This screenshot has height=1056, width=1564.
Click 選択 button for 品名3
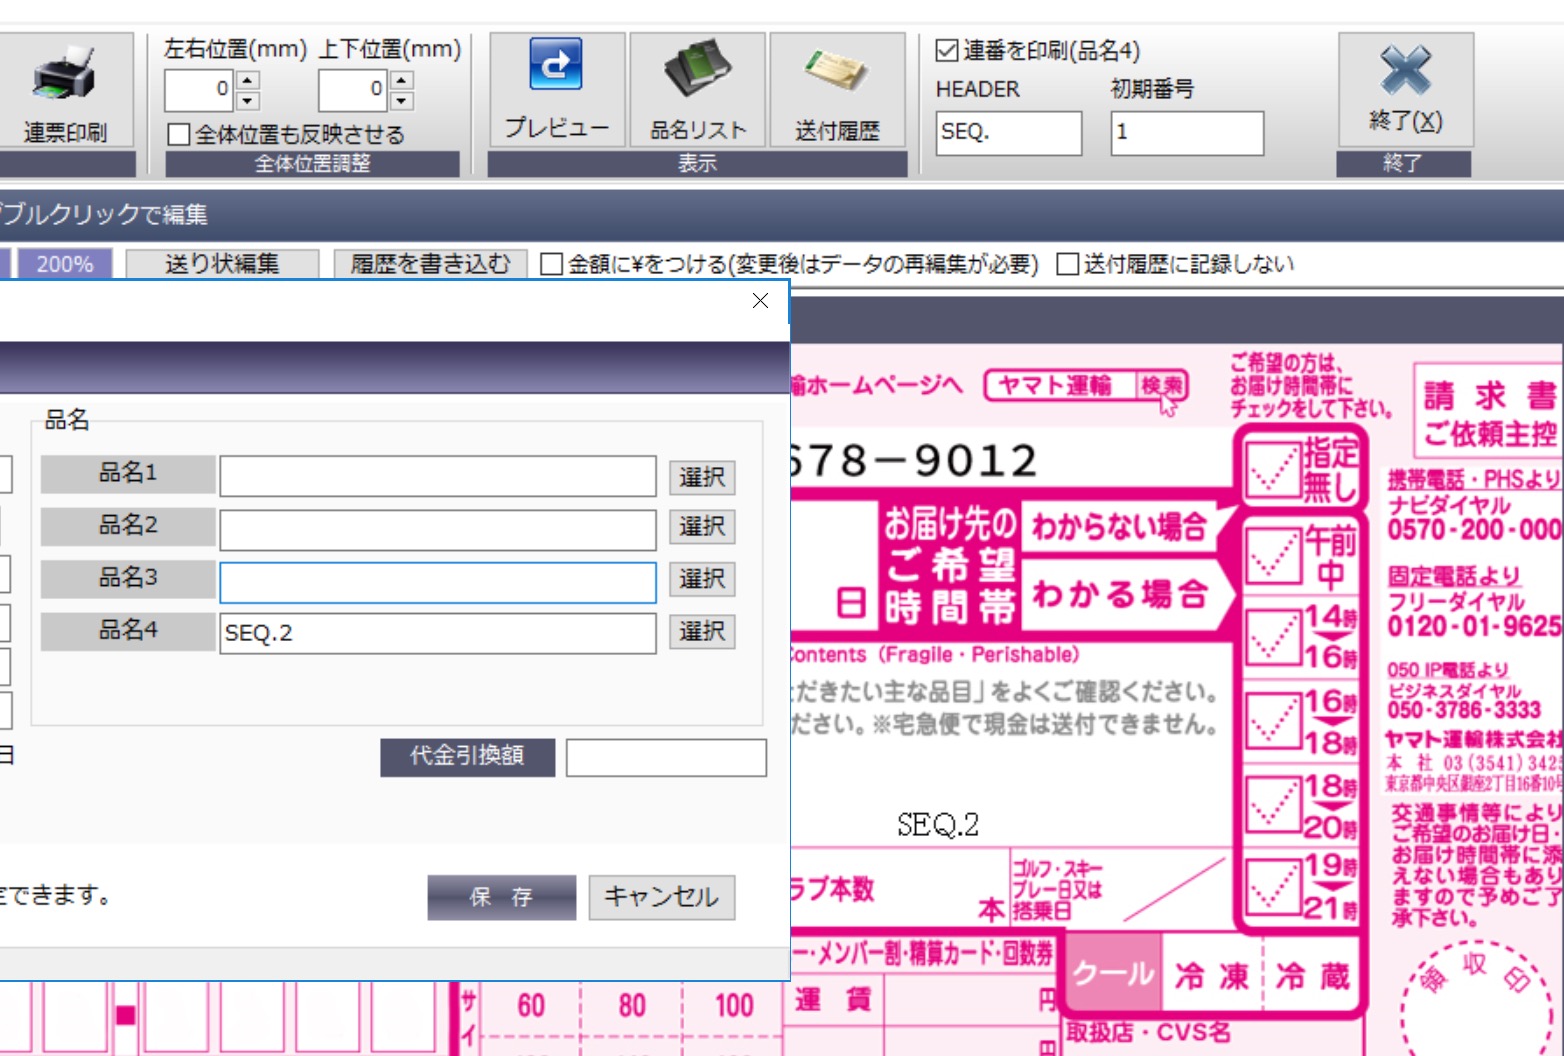702,579
